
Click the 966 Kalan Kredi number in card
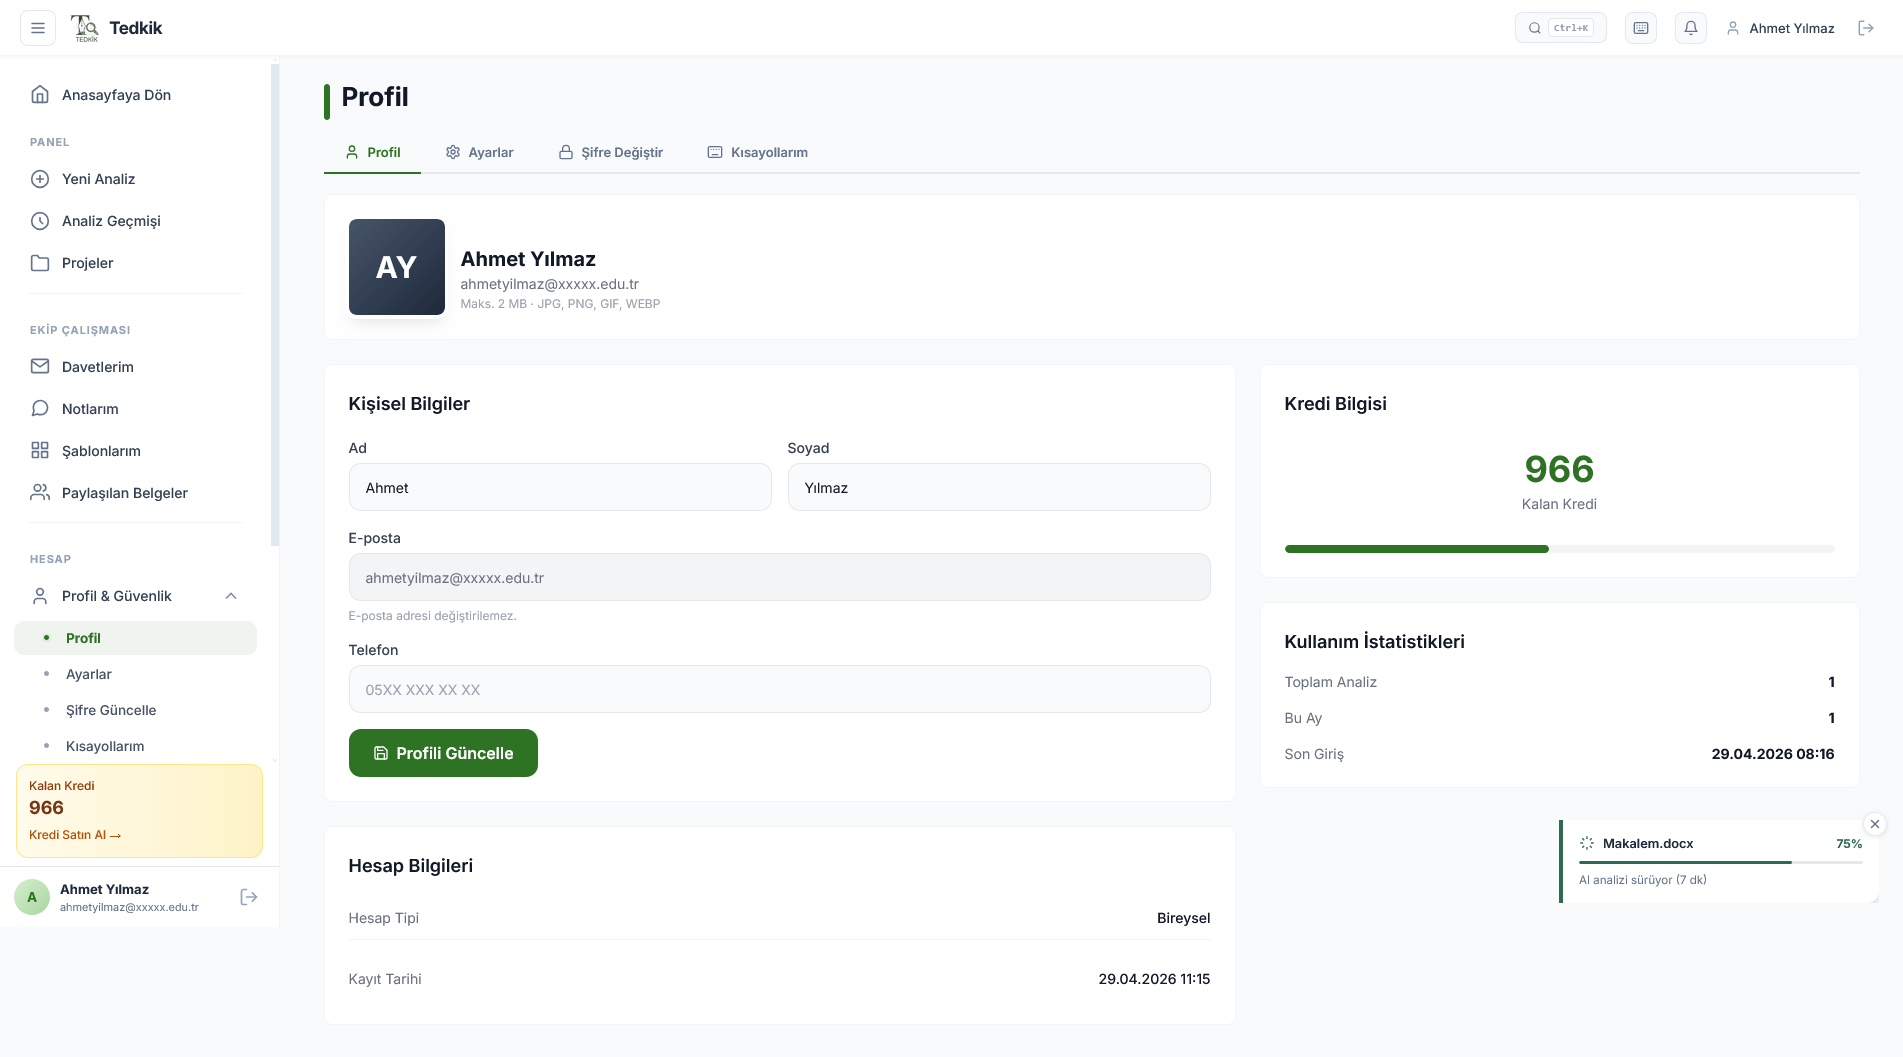tap(1559, 469)
